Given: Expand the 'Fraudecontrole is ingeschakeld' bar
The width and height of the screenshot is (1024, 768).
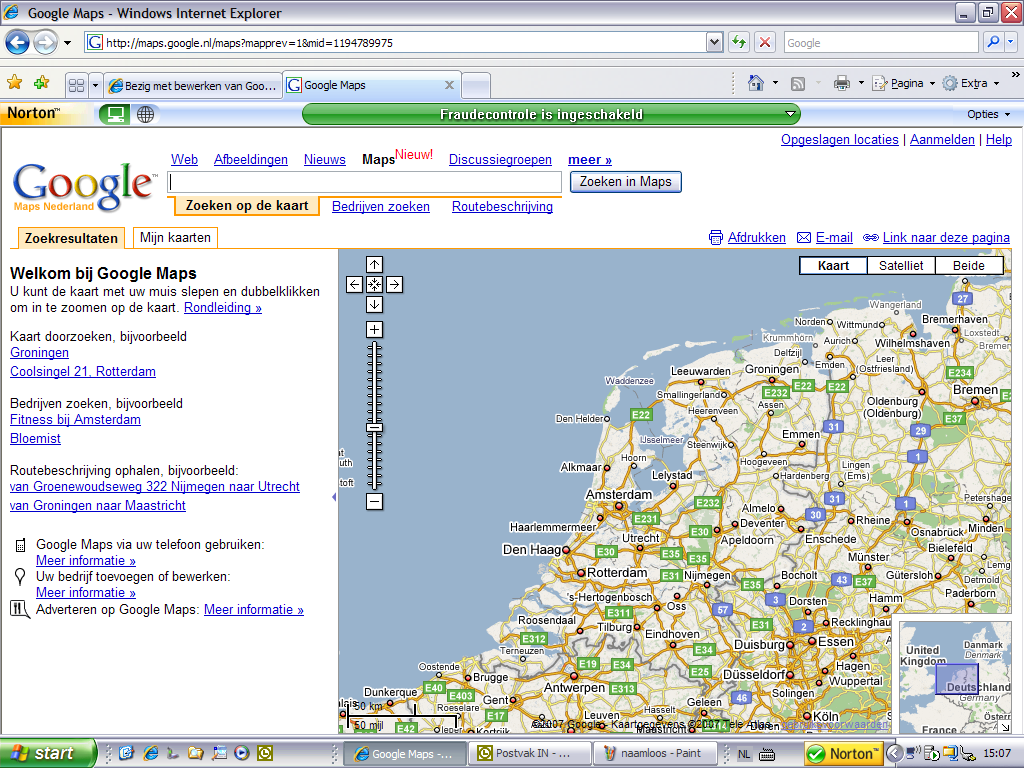Looking at the screenshot, I should 551,114.
